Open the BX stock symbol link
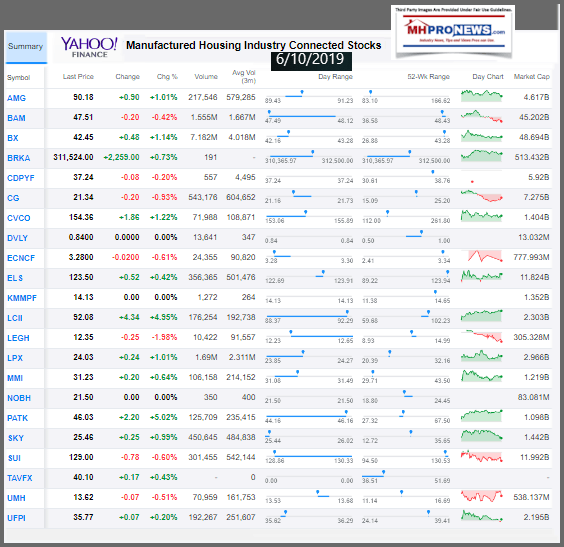The image size is (564, 547). coord(13,138)
